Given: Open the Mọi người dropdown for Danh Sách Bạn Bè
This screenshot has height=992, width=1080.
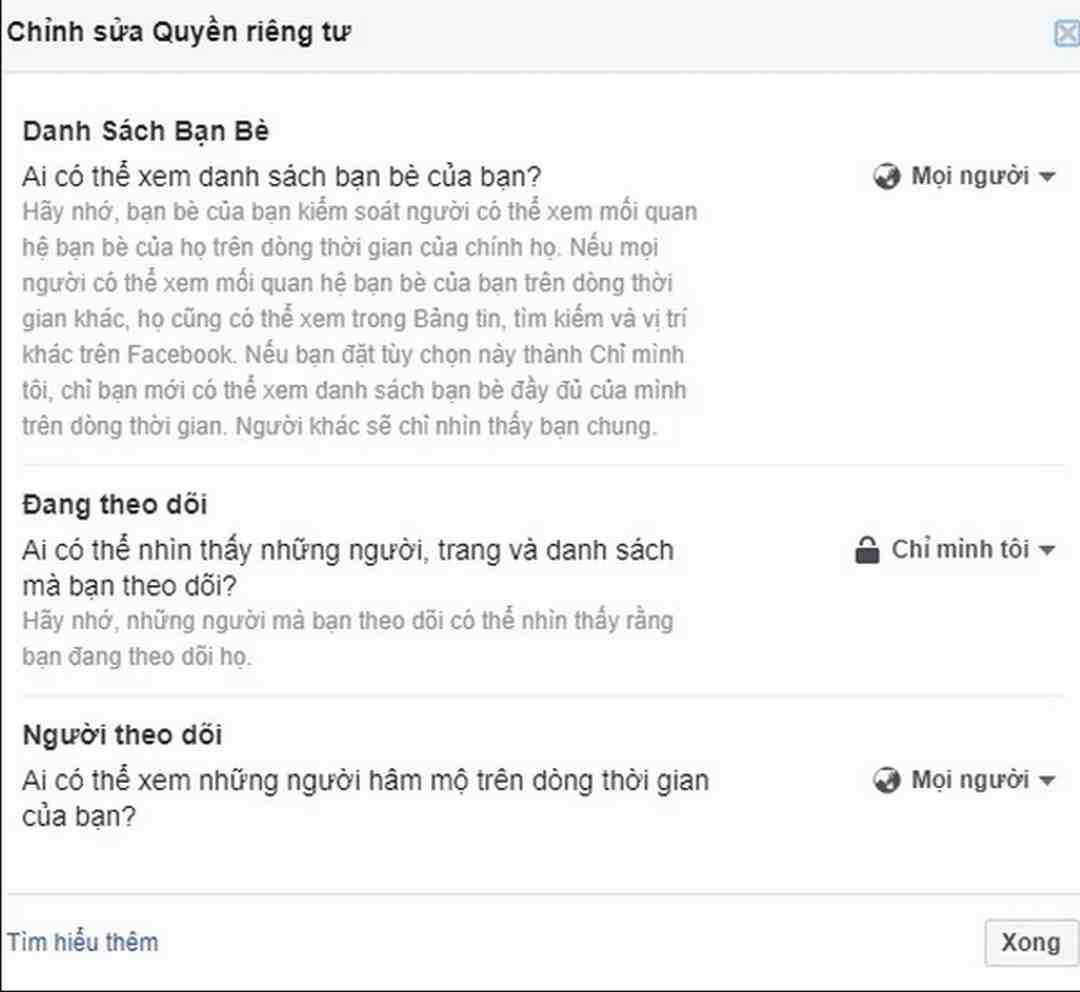Looking at the screenshot, I should pos(964,176).
